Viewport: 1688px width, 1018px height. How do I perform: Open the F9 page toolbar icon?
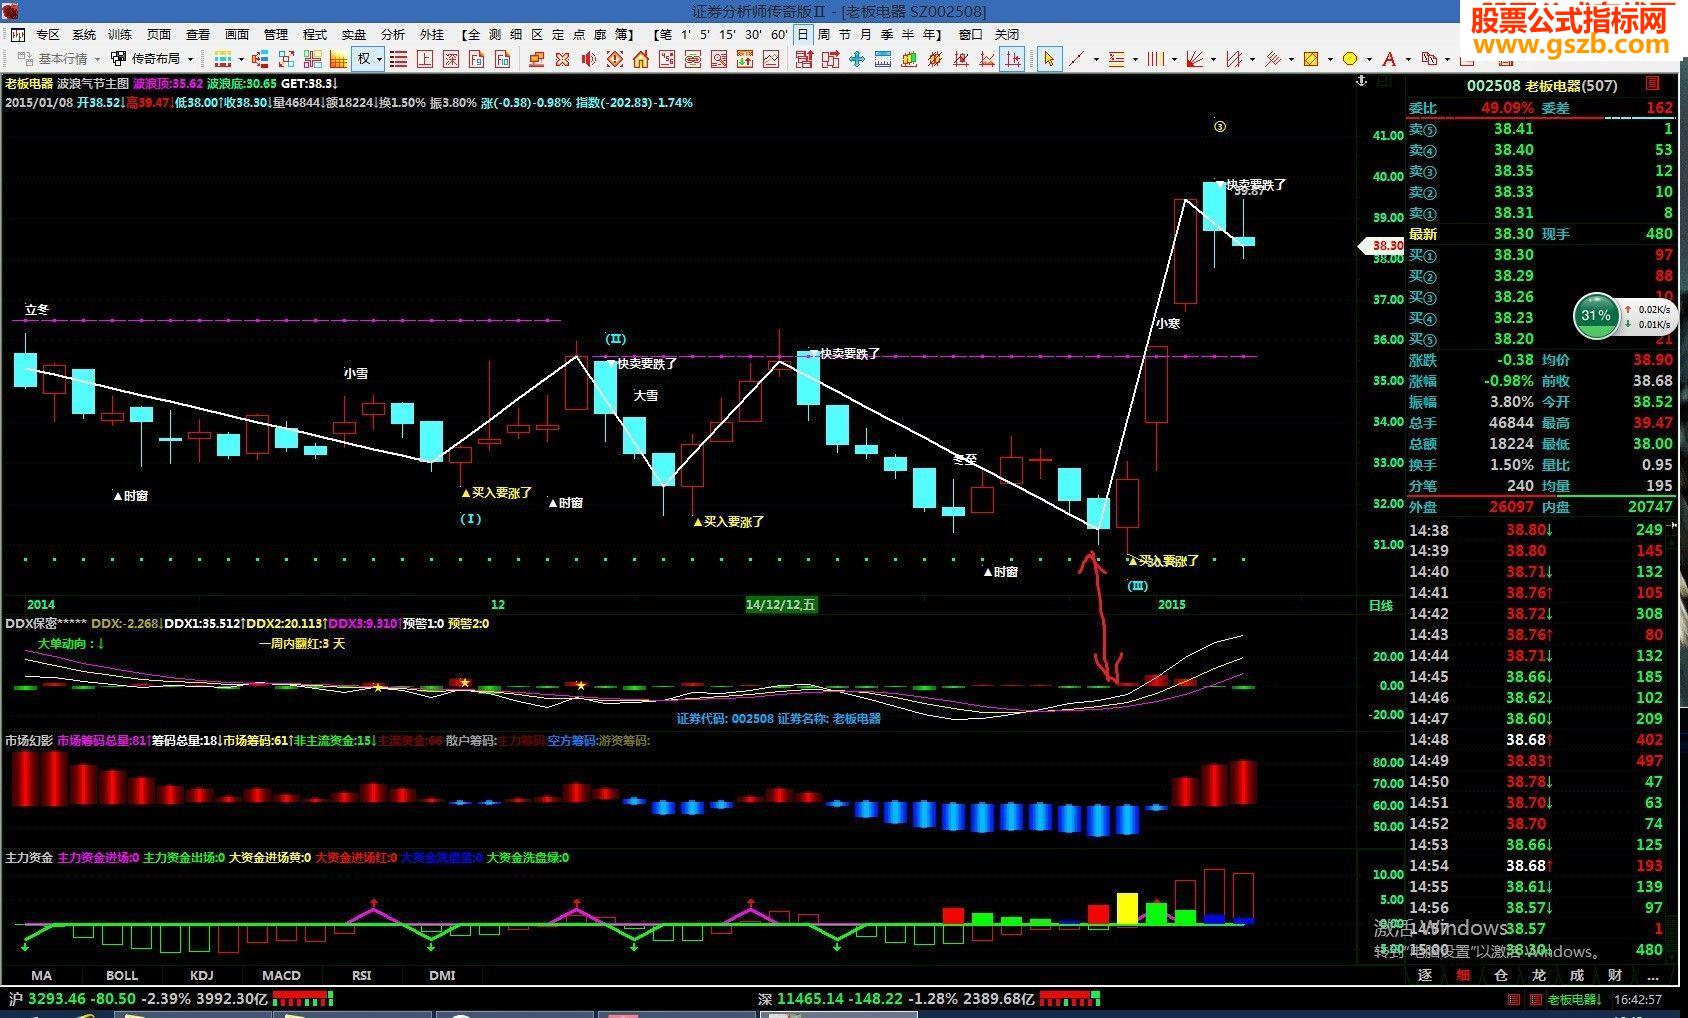[477, 59]
